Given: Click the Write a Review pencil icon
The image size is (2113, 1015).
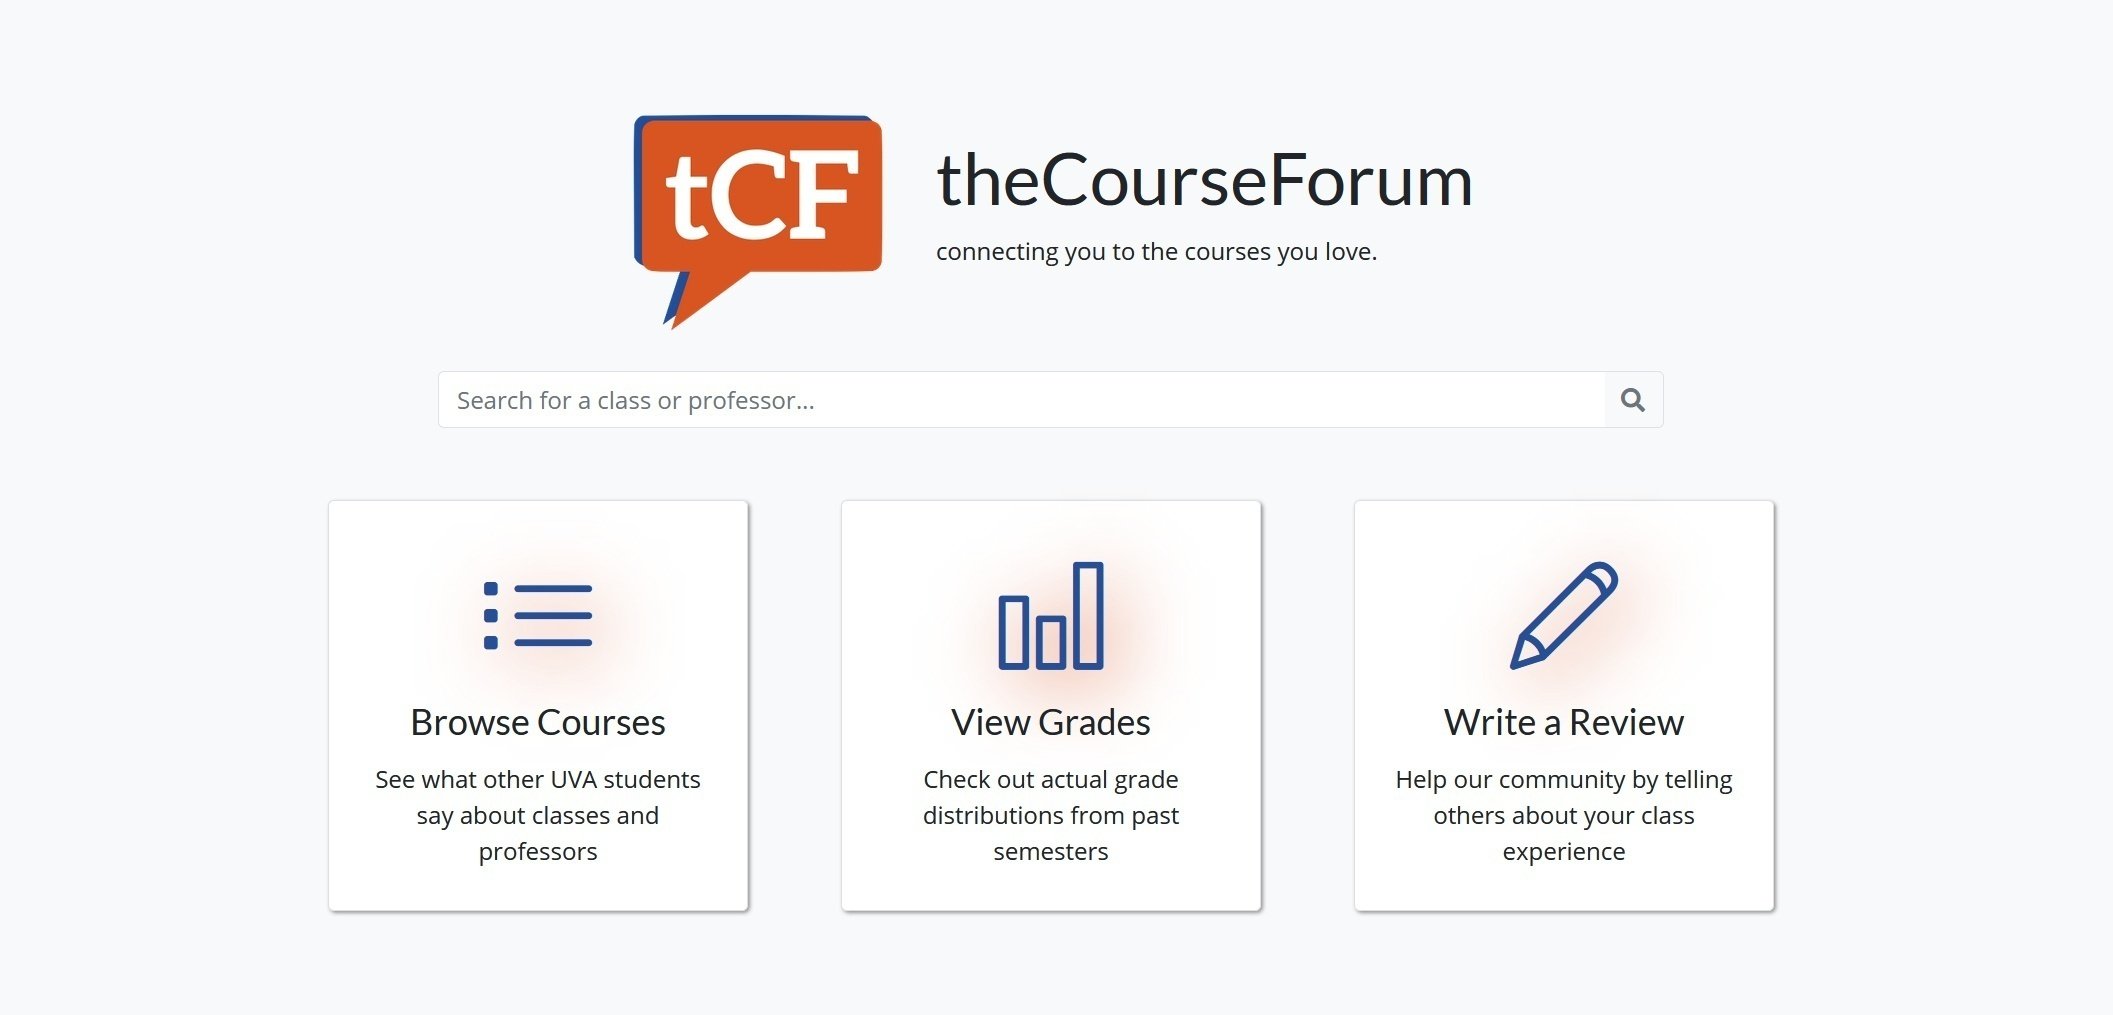Looking at the screenshot, I should 1564,615.
